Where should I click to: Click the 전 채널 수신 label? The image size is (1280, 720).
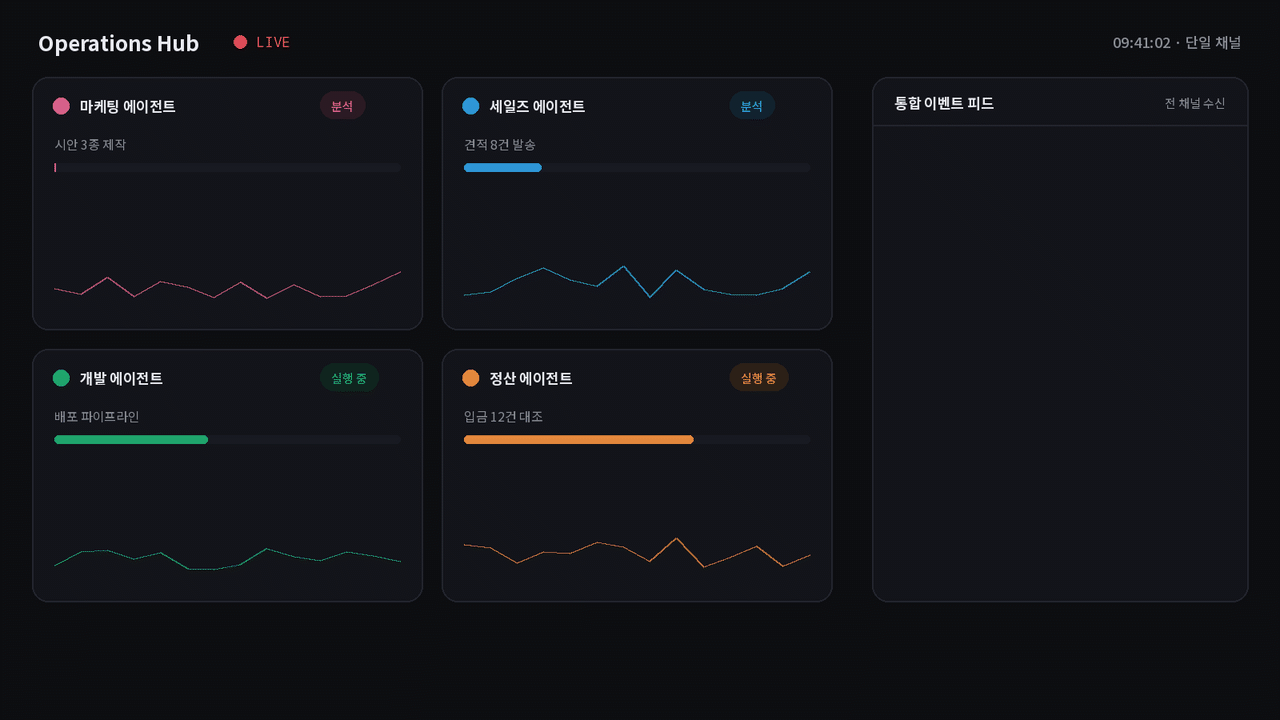coord(1194,103)
